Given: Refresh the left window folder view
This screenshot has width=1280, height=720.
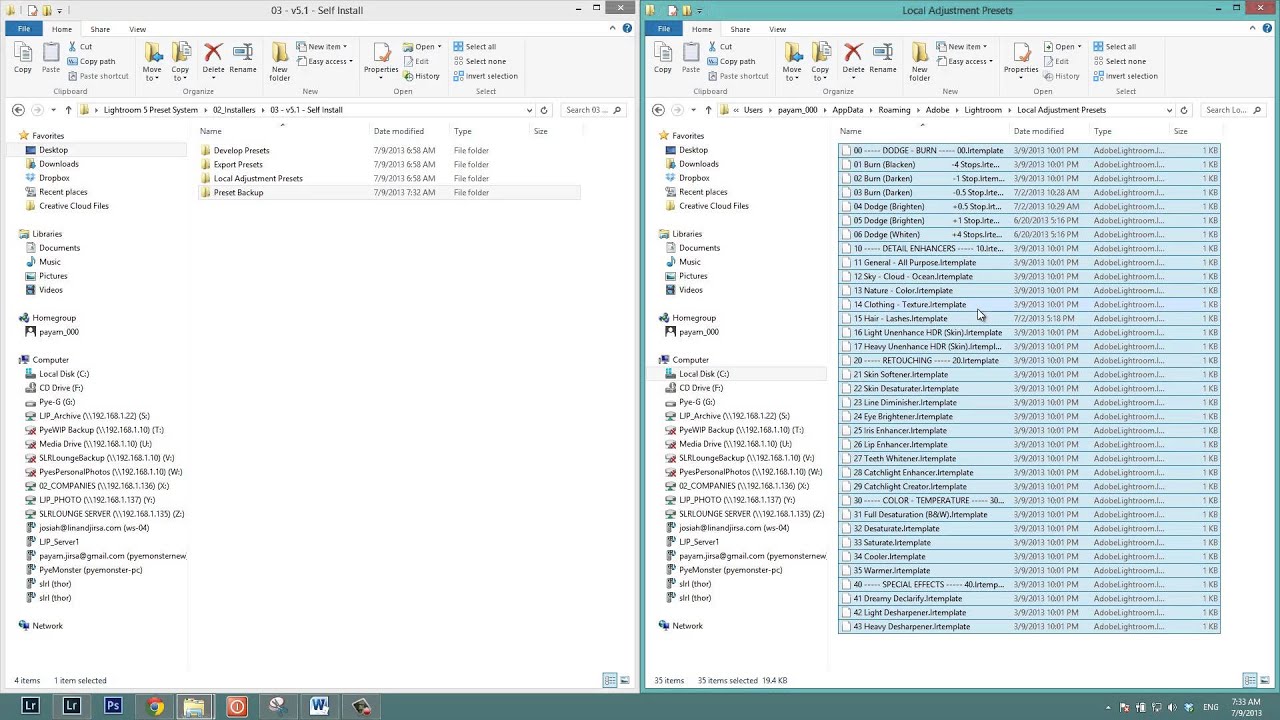Looking at the screenshot, I should click(x=544, y=110).
